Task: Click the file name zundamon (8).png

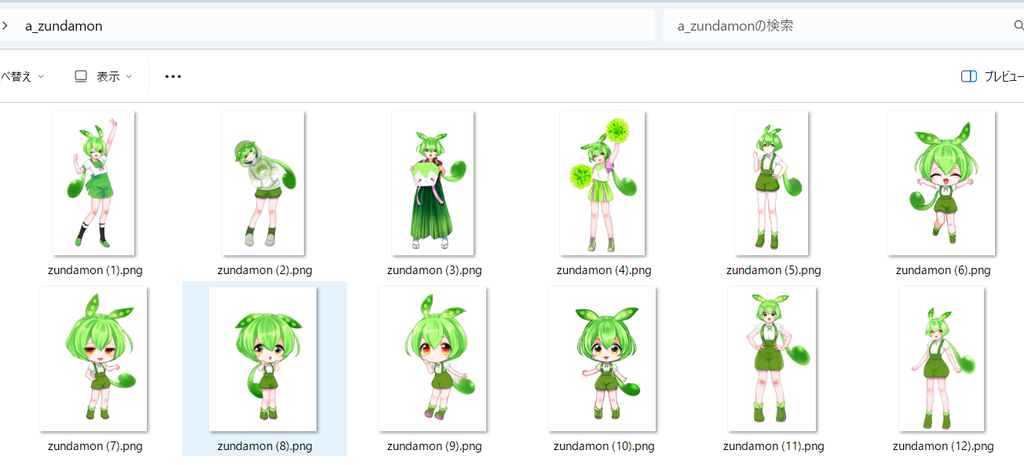Action: (264, 447)
